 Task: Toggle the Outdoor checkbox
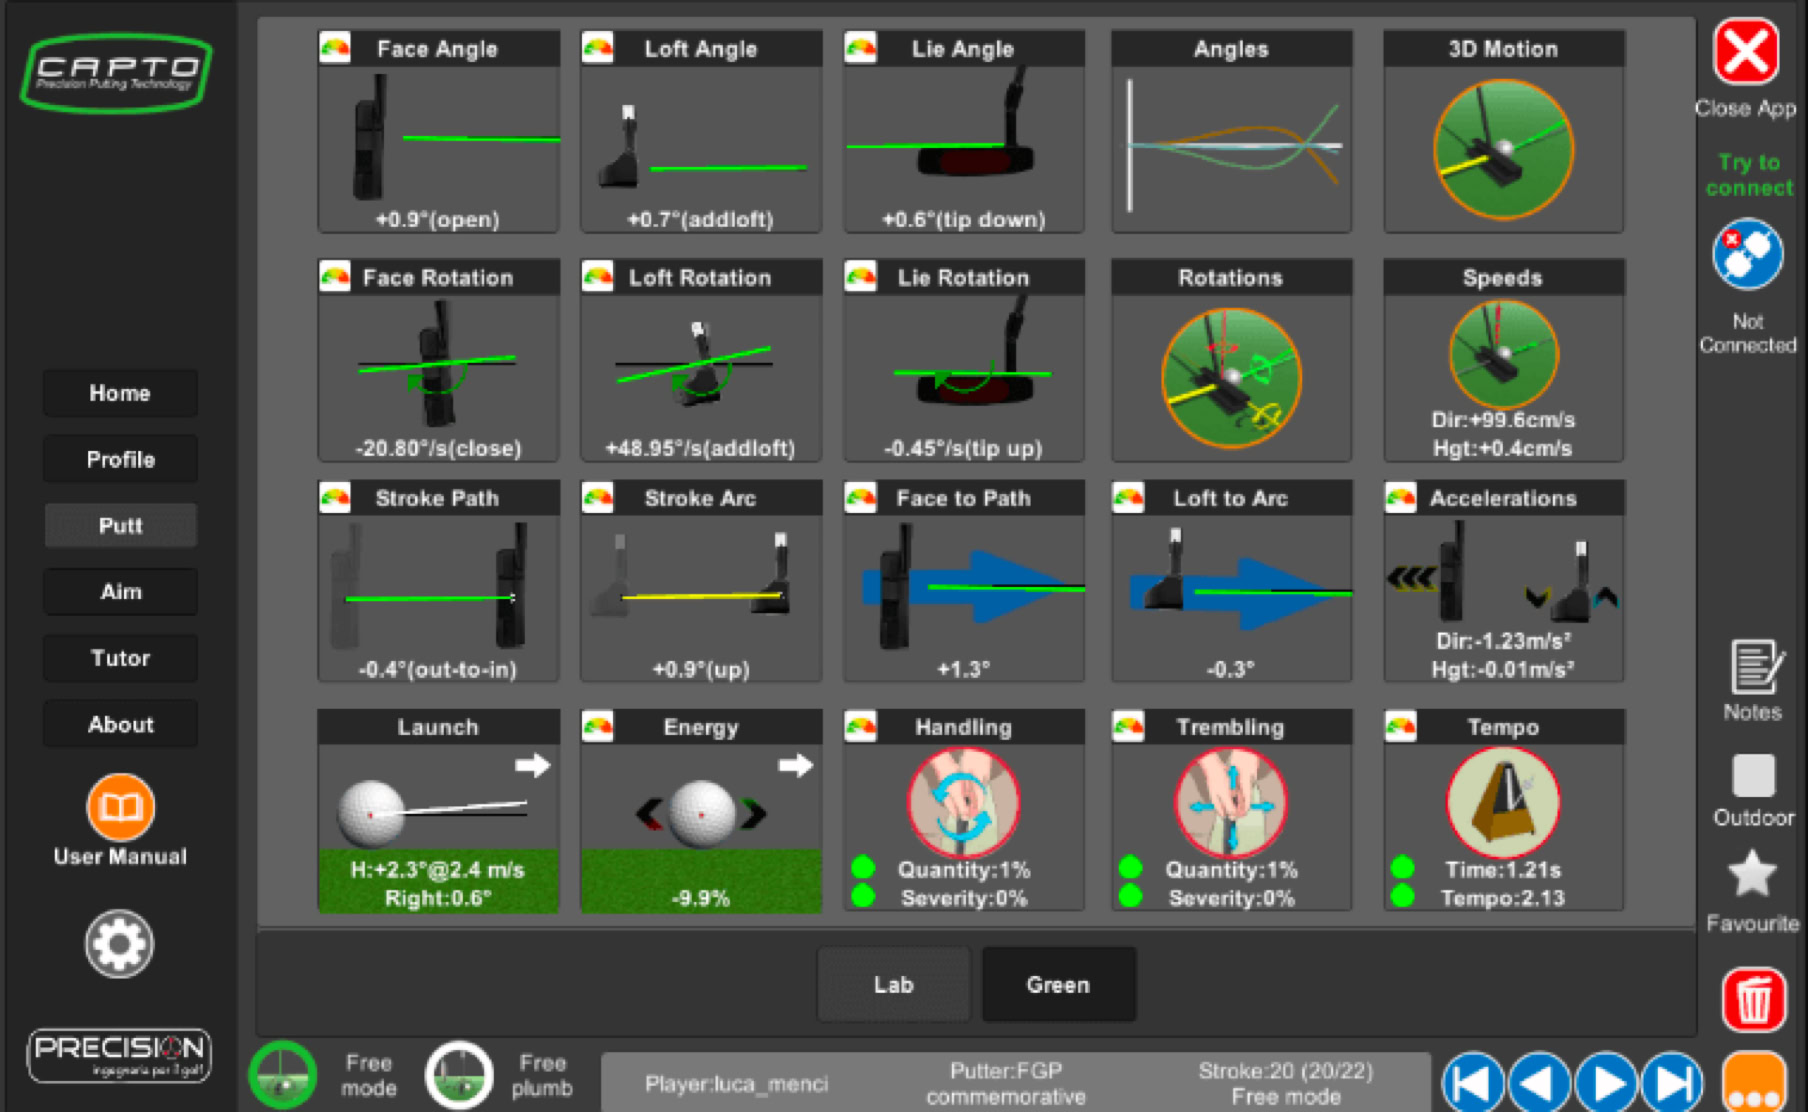click(x=1753, y=776)
